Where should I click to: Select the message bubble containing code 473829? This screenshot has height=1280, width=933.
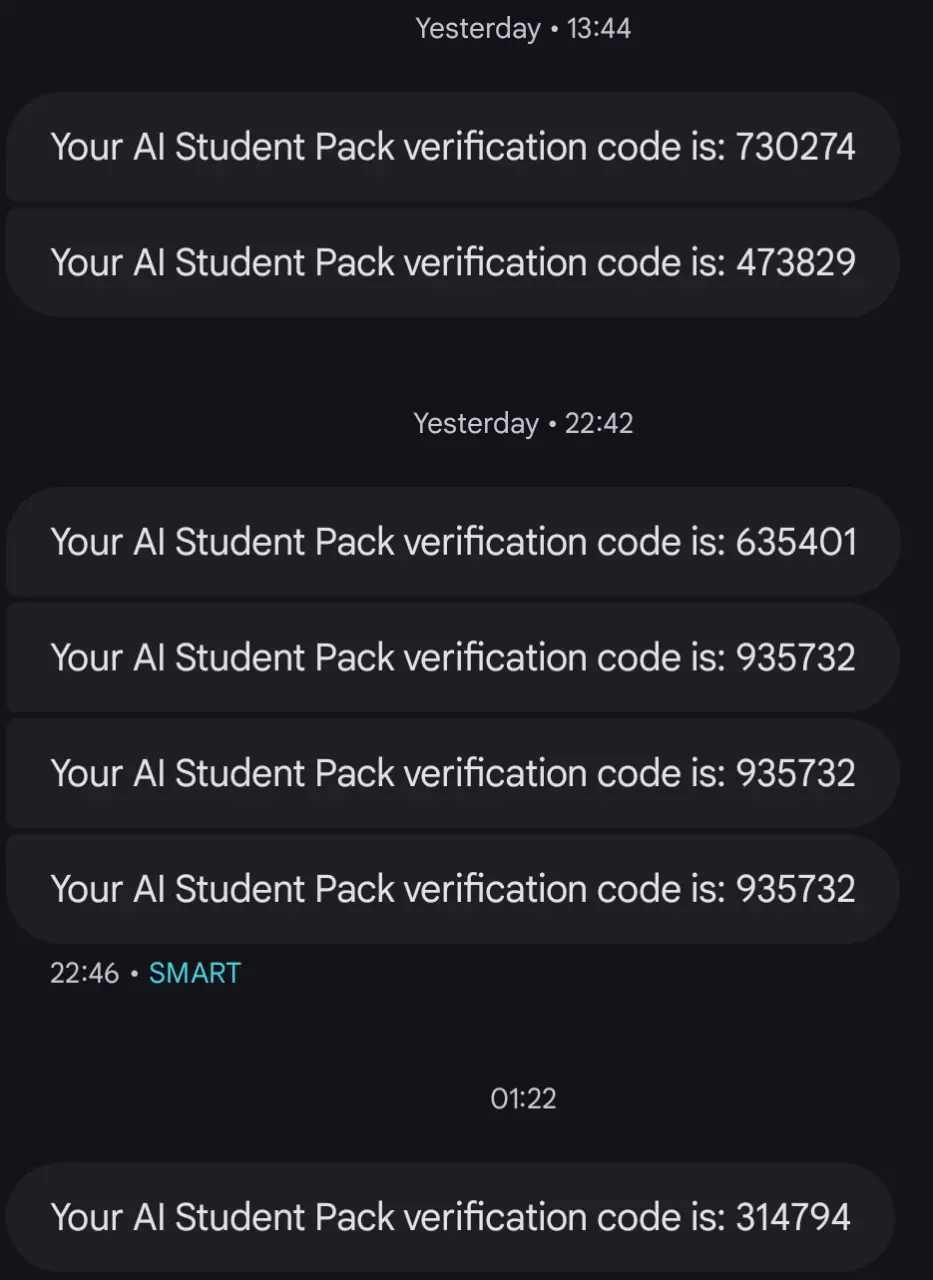pos(453,262)
